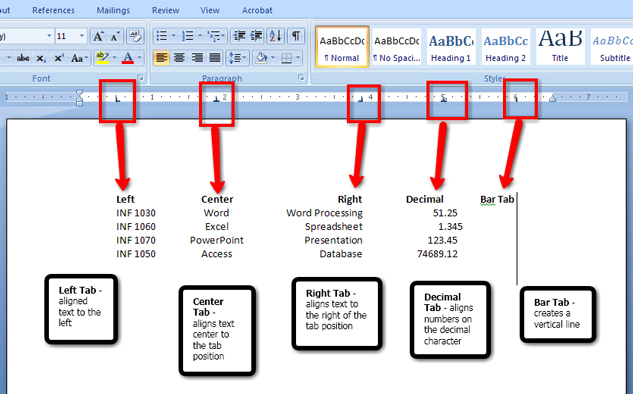Toggle strikethrough formatting
This screenshot has height=394, width=633.
[23, 59]
